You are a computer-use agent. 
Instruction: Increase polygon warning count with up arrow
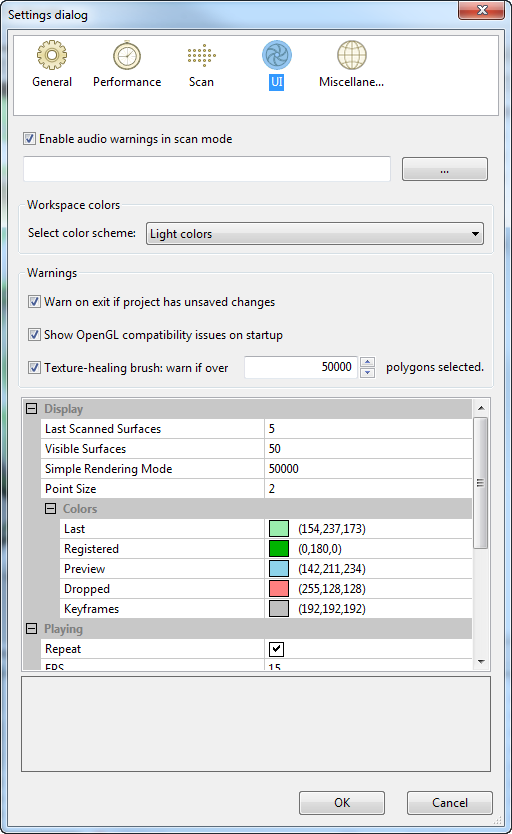click(367, 362)
